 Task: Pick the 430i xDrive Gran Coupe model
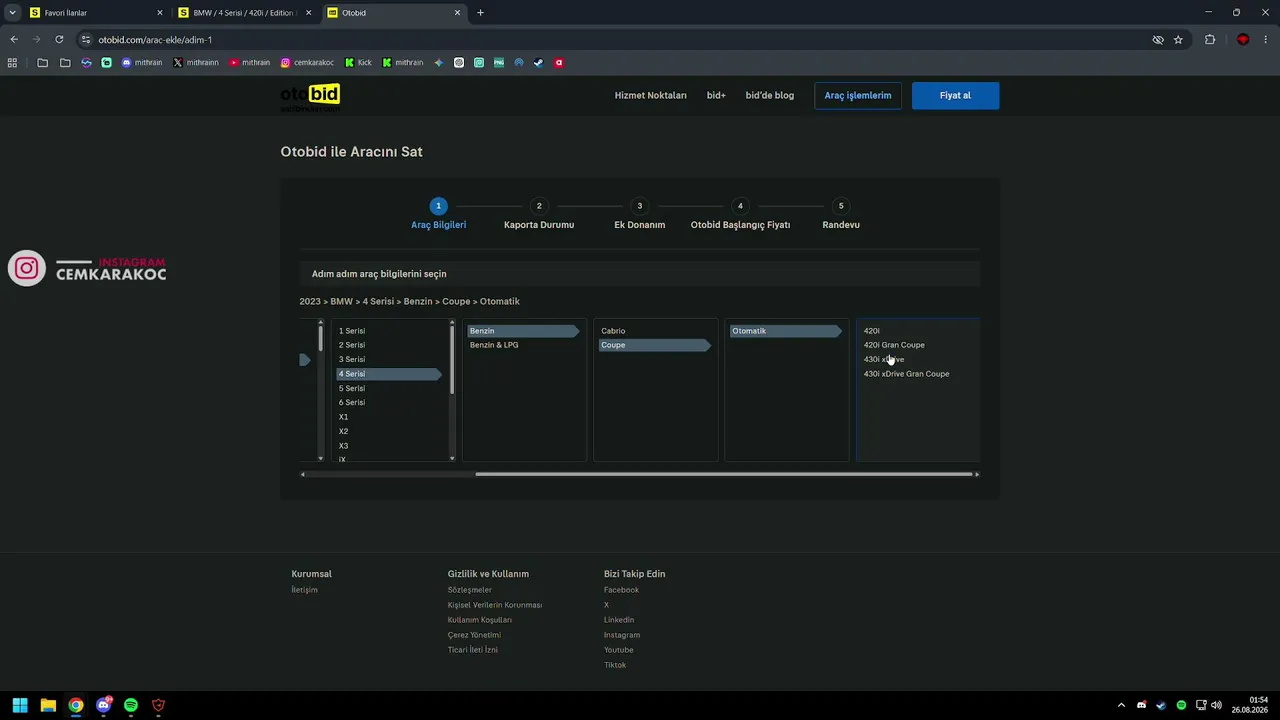[x=907, y=374]
